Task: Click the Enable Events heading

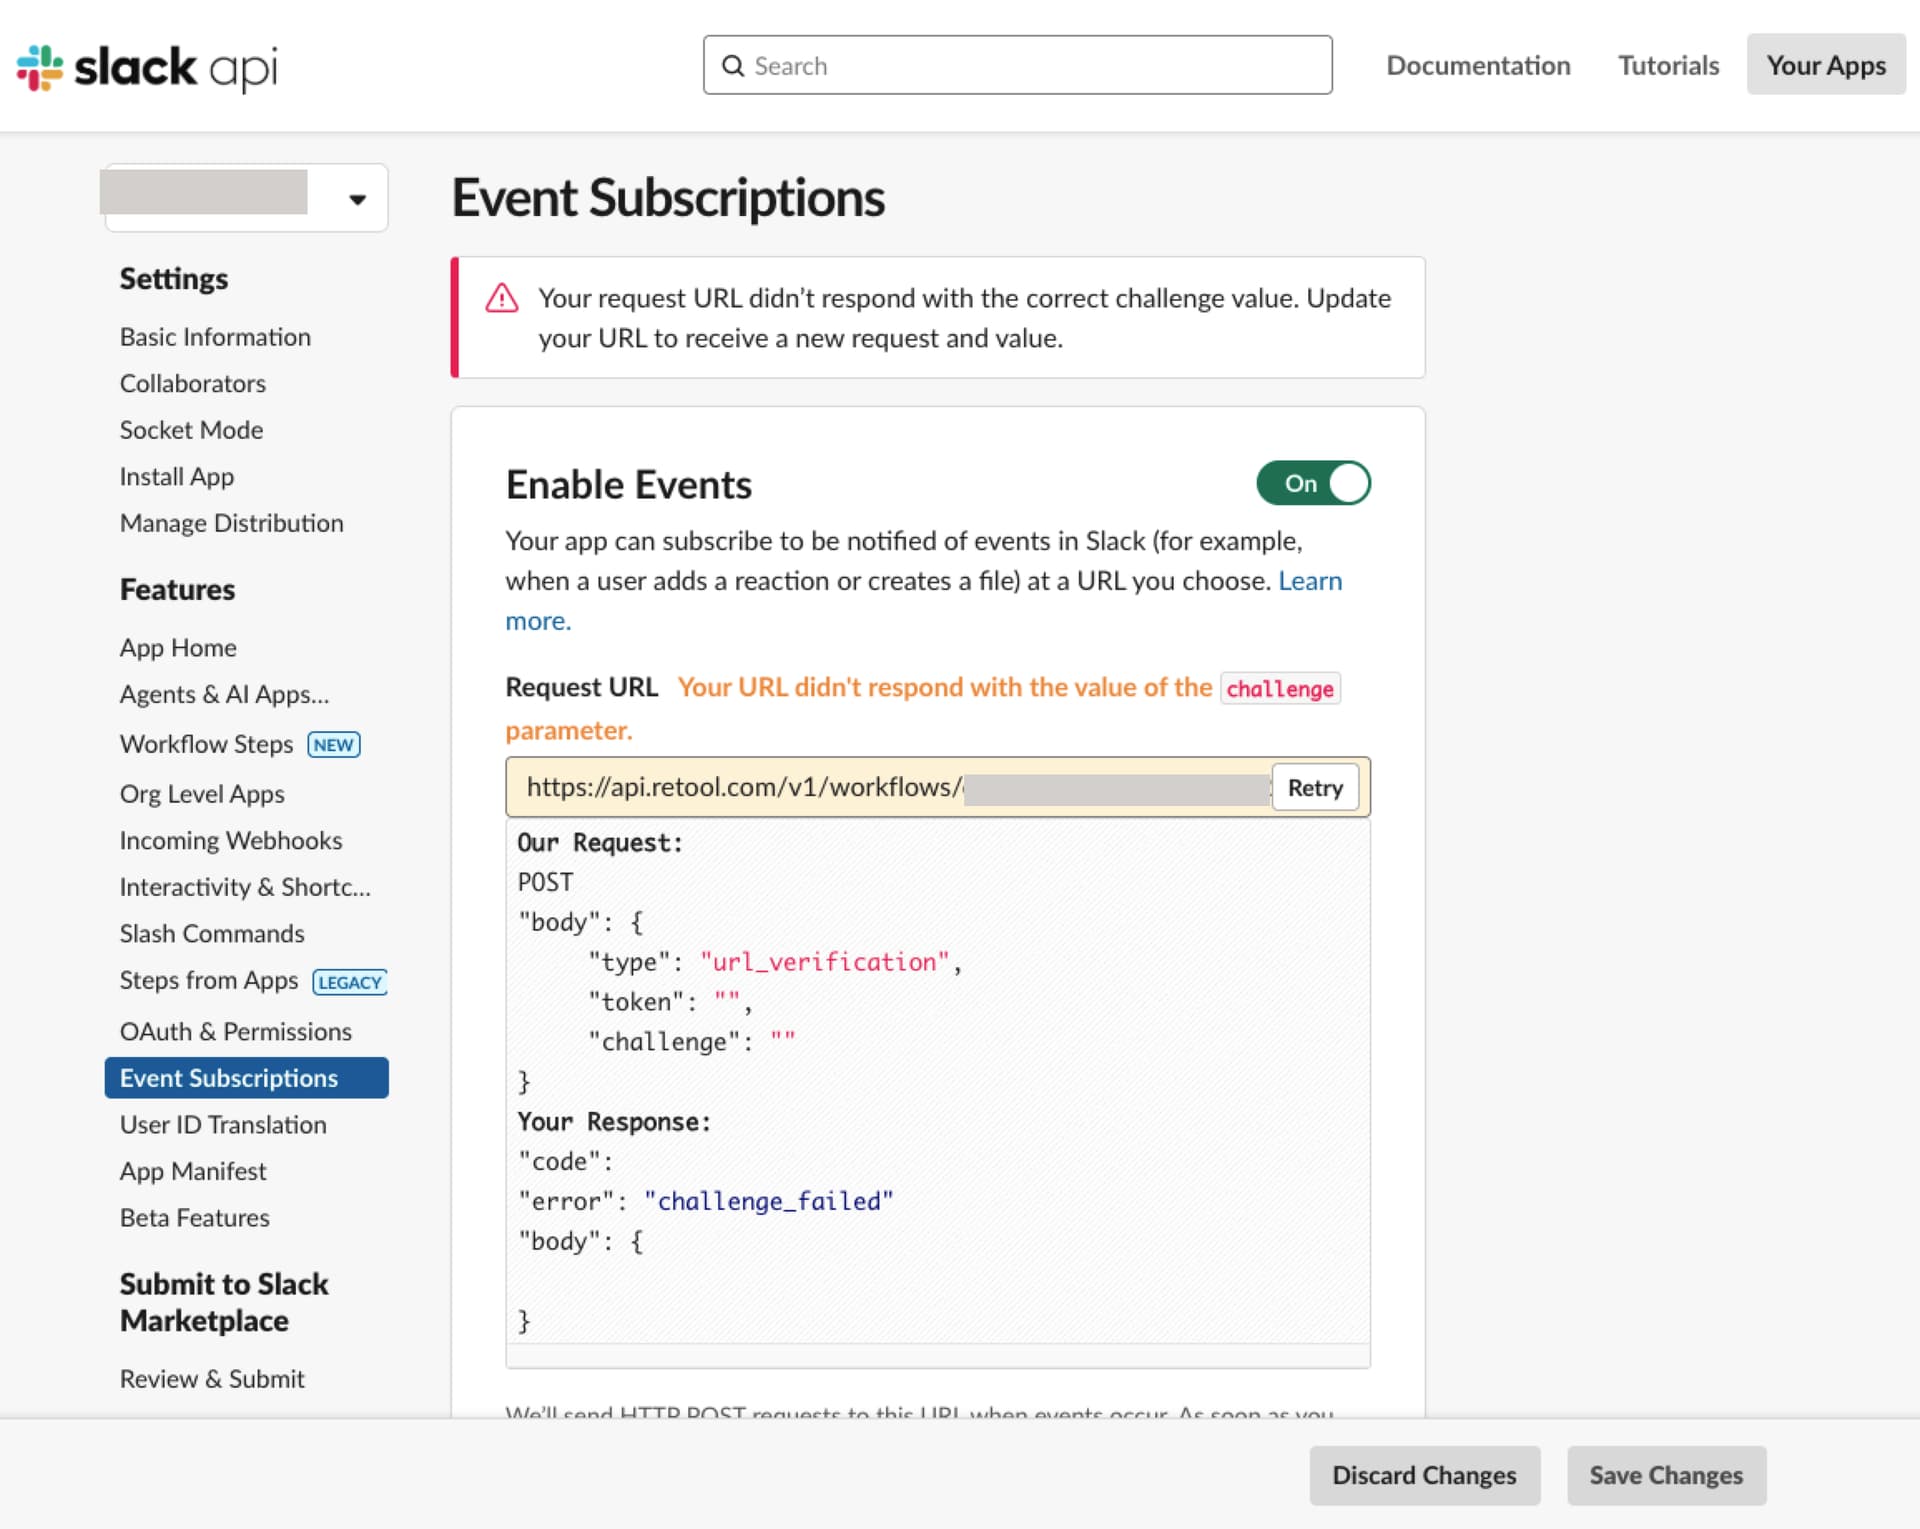Action: (629, 484)
